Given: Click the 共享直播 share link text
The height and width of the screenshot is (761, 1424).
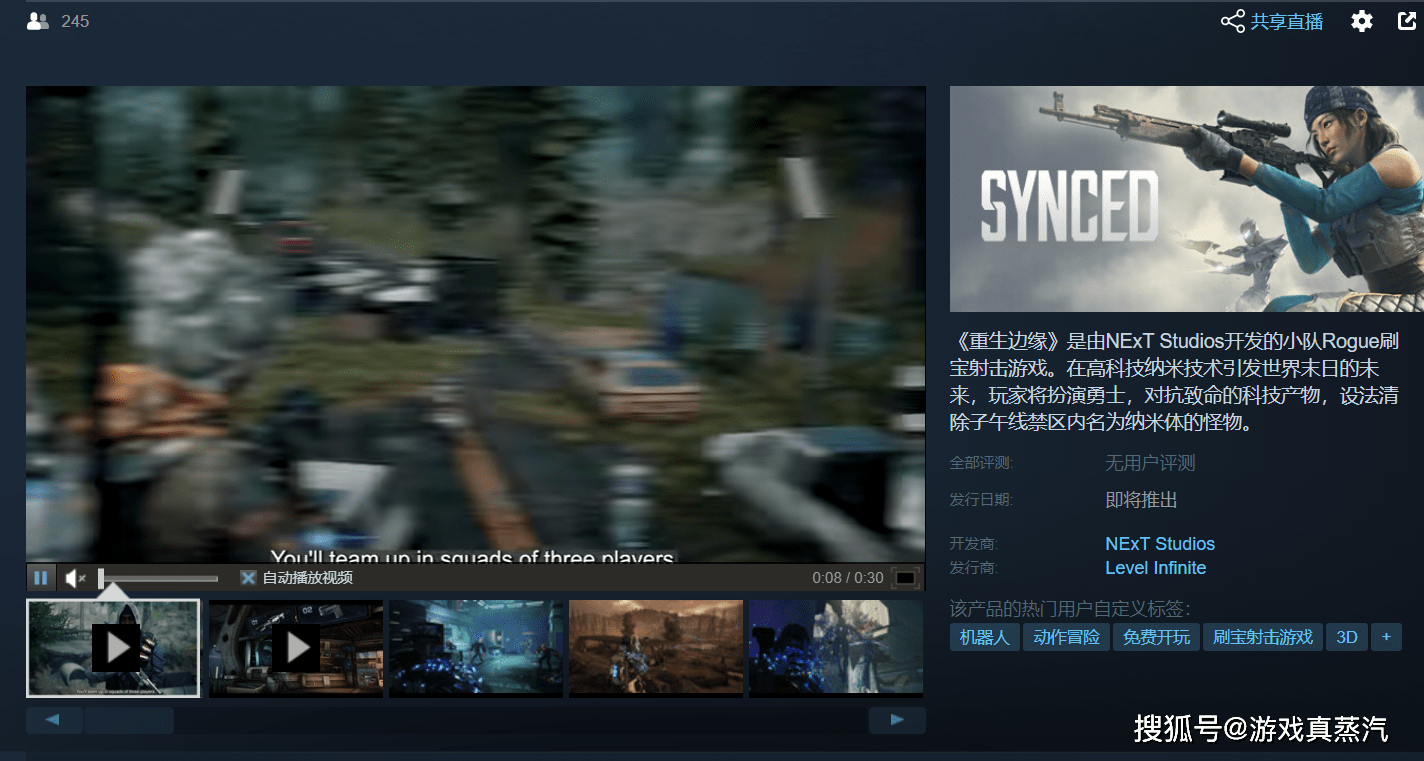Looking at the screenshot, I should [x=1287, y=21].
